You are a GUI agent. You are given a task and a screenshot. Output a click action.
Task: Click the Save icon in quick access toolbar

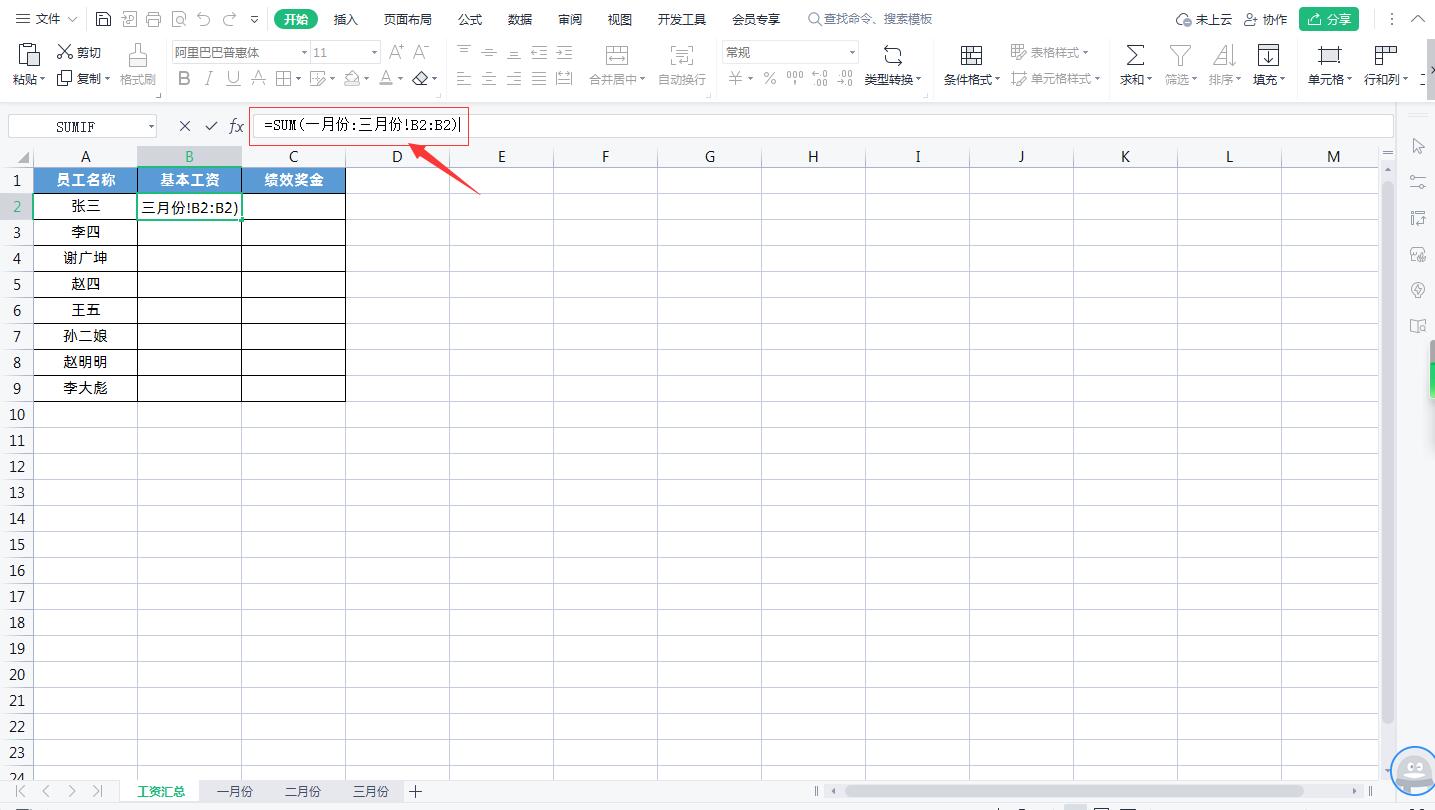[104, 19]
